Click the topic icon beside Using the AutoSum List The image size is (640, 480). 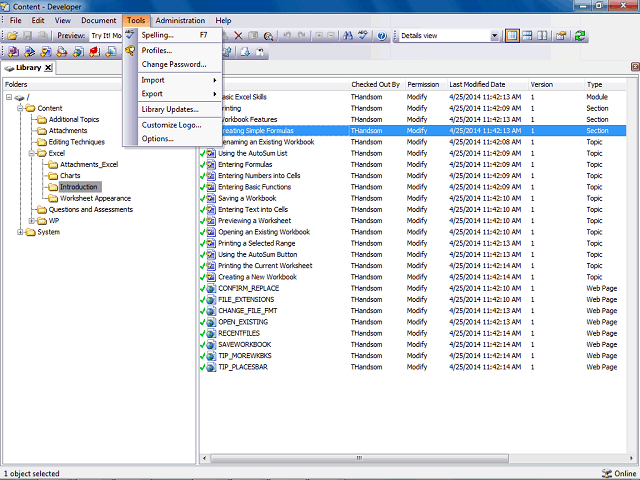coord(211,153)
